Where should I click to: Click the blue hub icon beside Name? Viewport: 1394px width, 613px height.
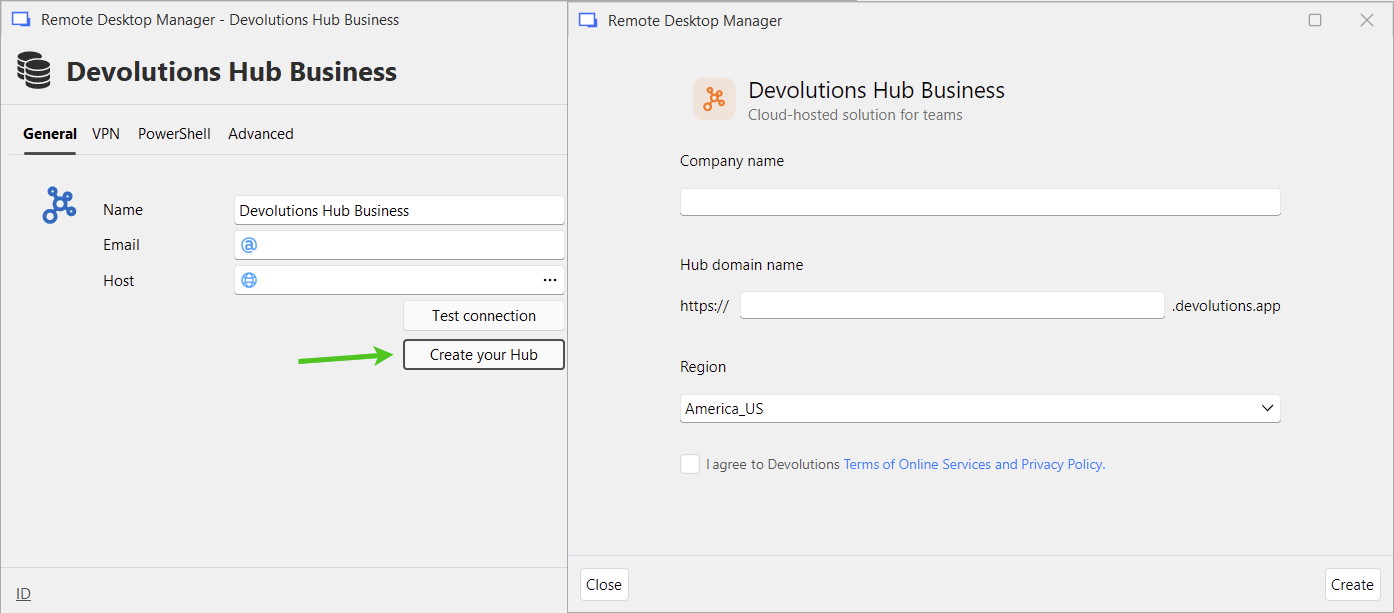[x=59, y=205]
